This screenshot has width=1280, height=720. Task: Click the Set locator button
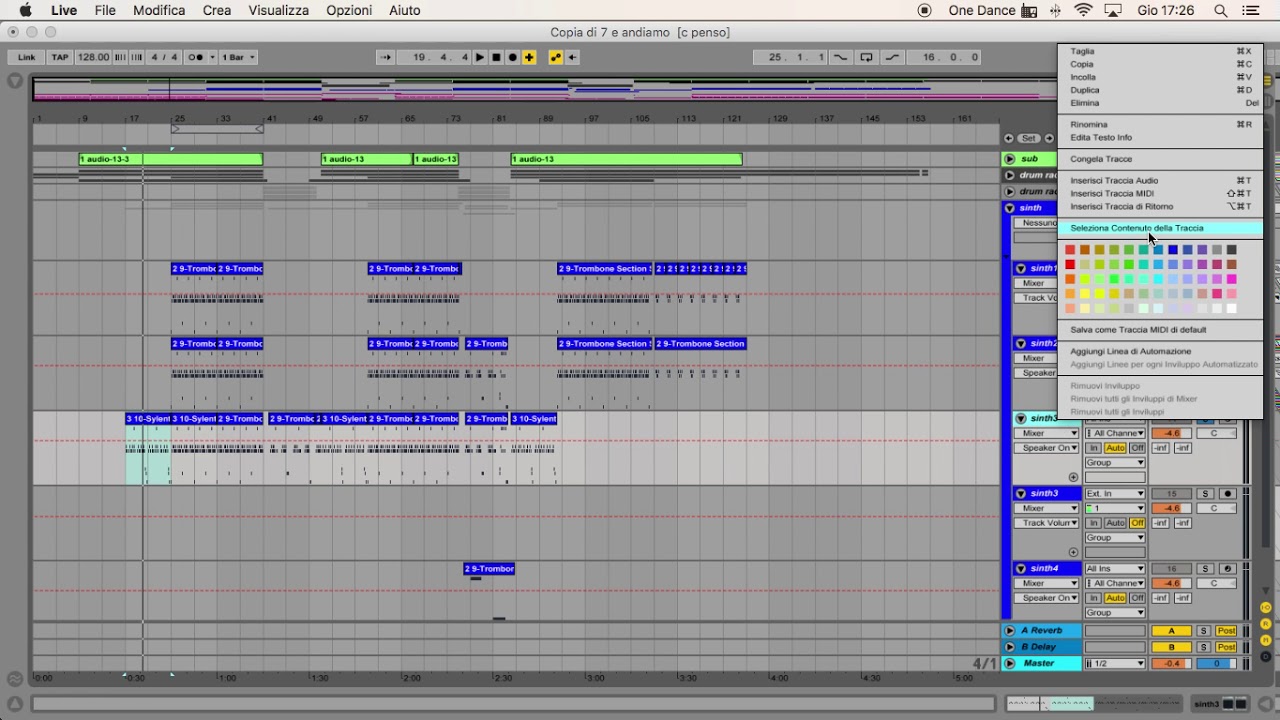click(1028, 138)
